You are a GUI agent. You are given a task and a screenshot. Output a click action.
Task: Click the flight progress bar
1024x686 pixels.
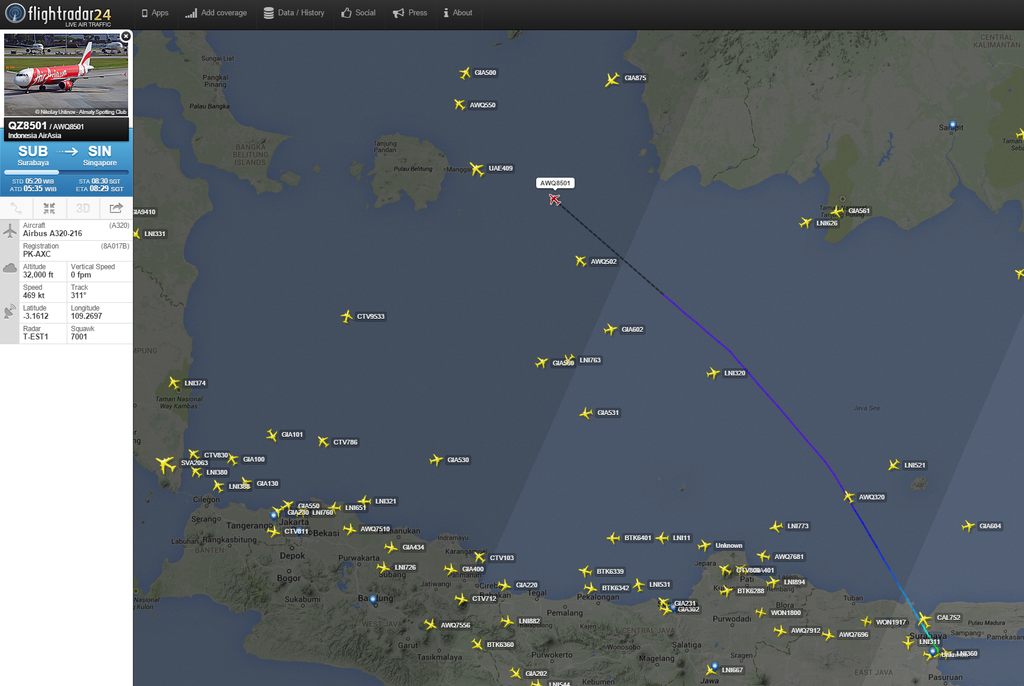point(66,172)
